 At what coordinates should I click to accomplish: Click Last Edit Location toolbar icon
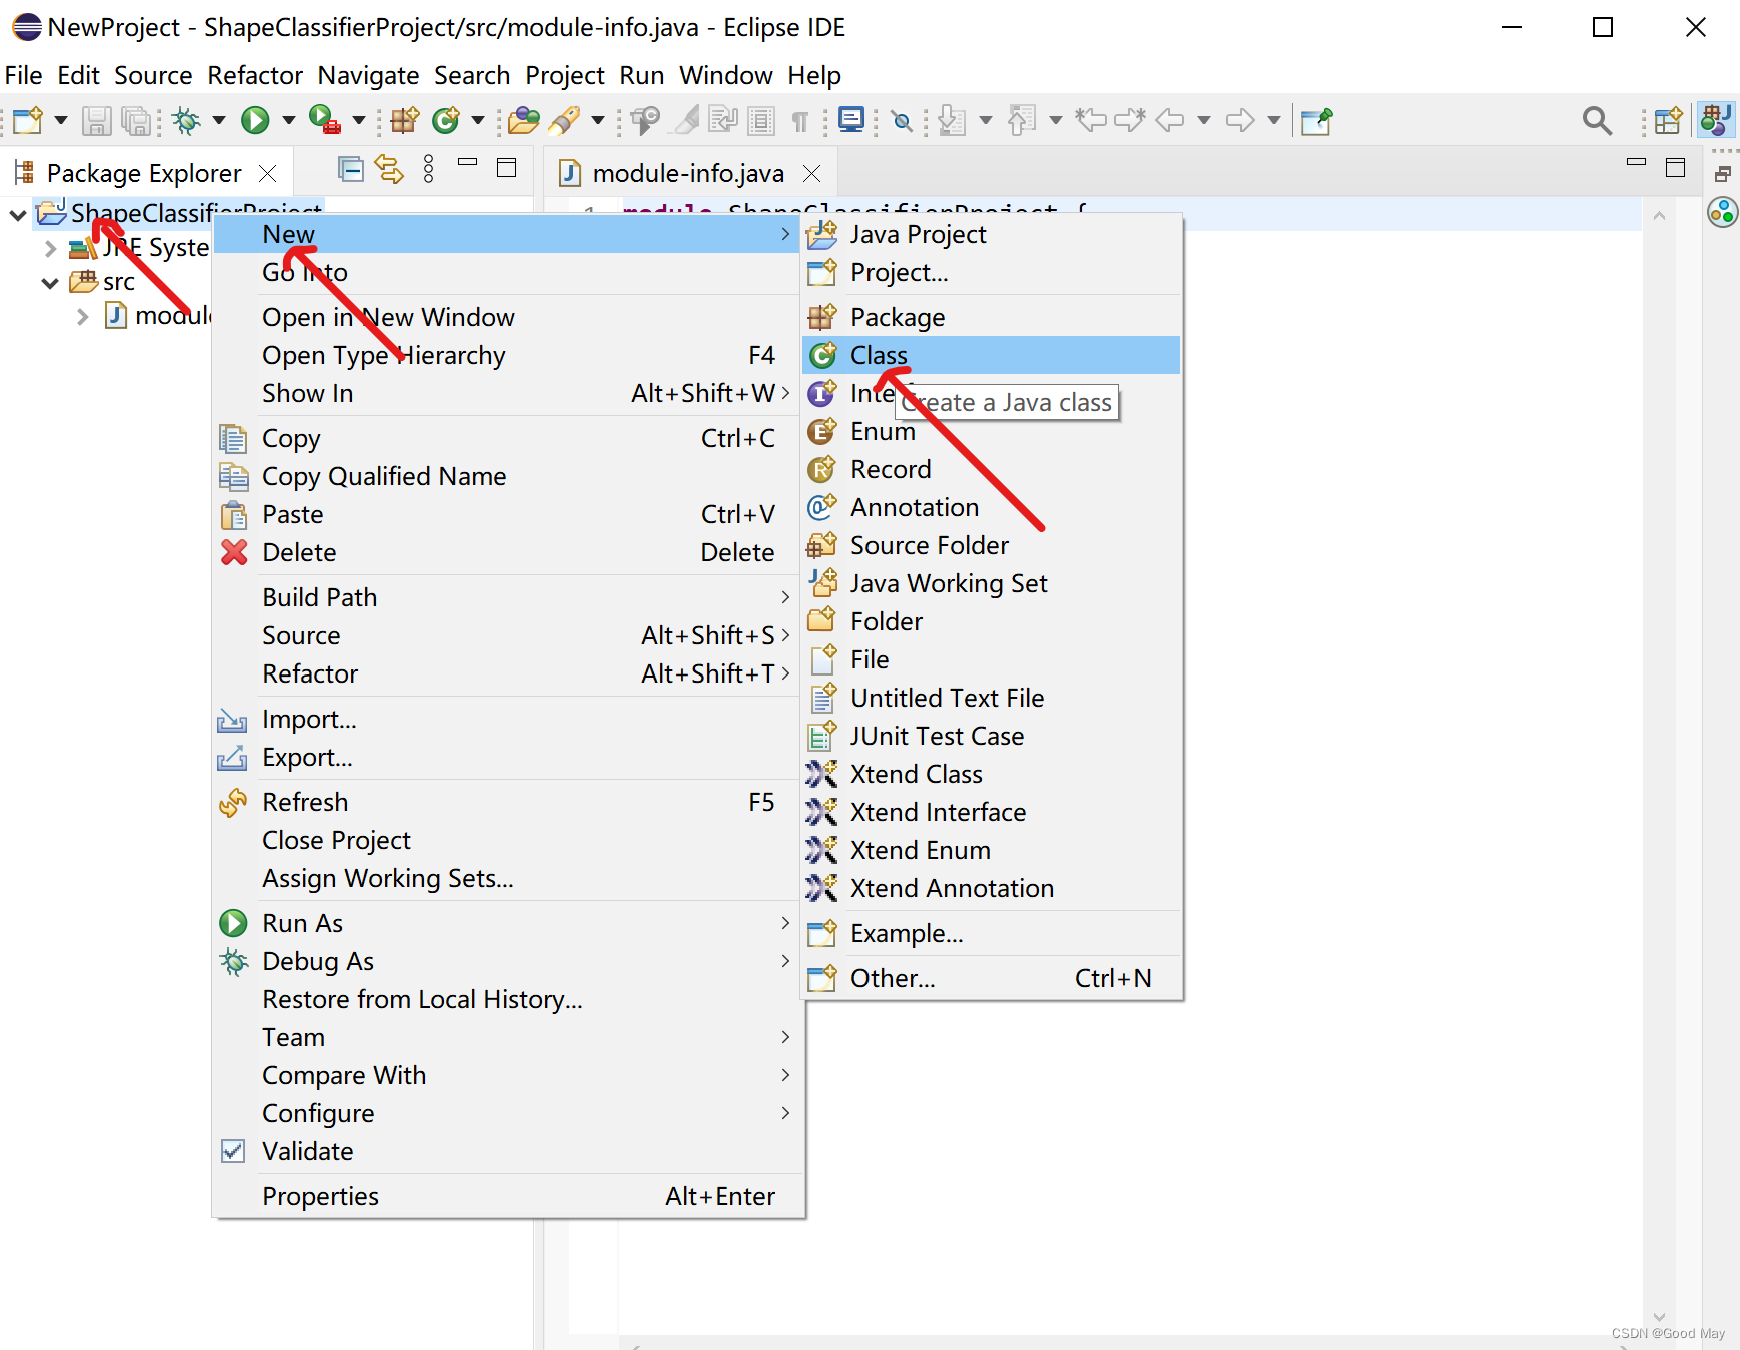coord(1090,121)
